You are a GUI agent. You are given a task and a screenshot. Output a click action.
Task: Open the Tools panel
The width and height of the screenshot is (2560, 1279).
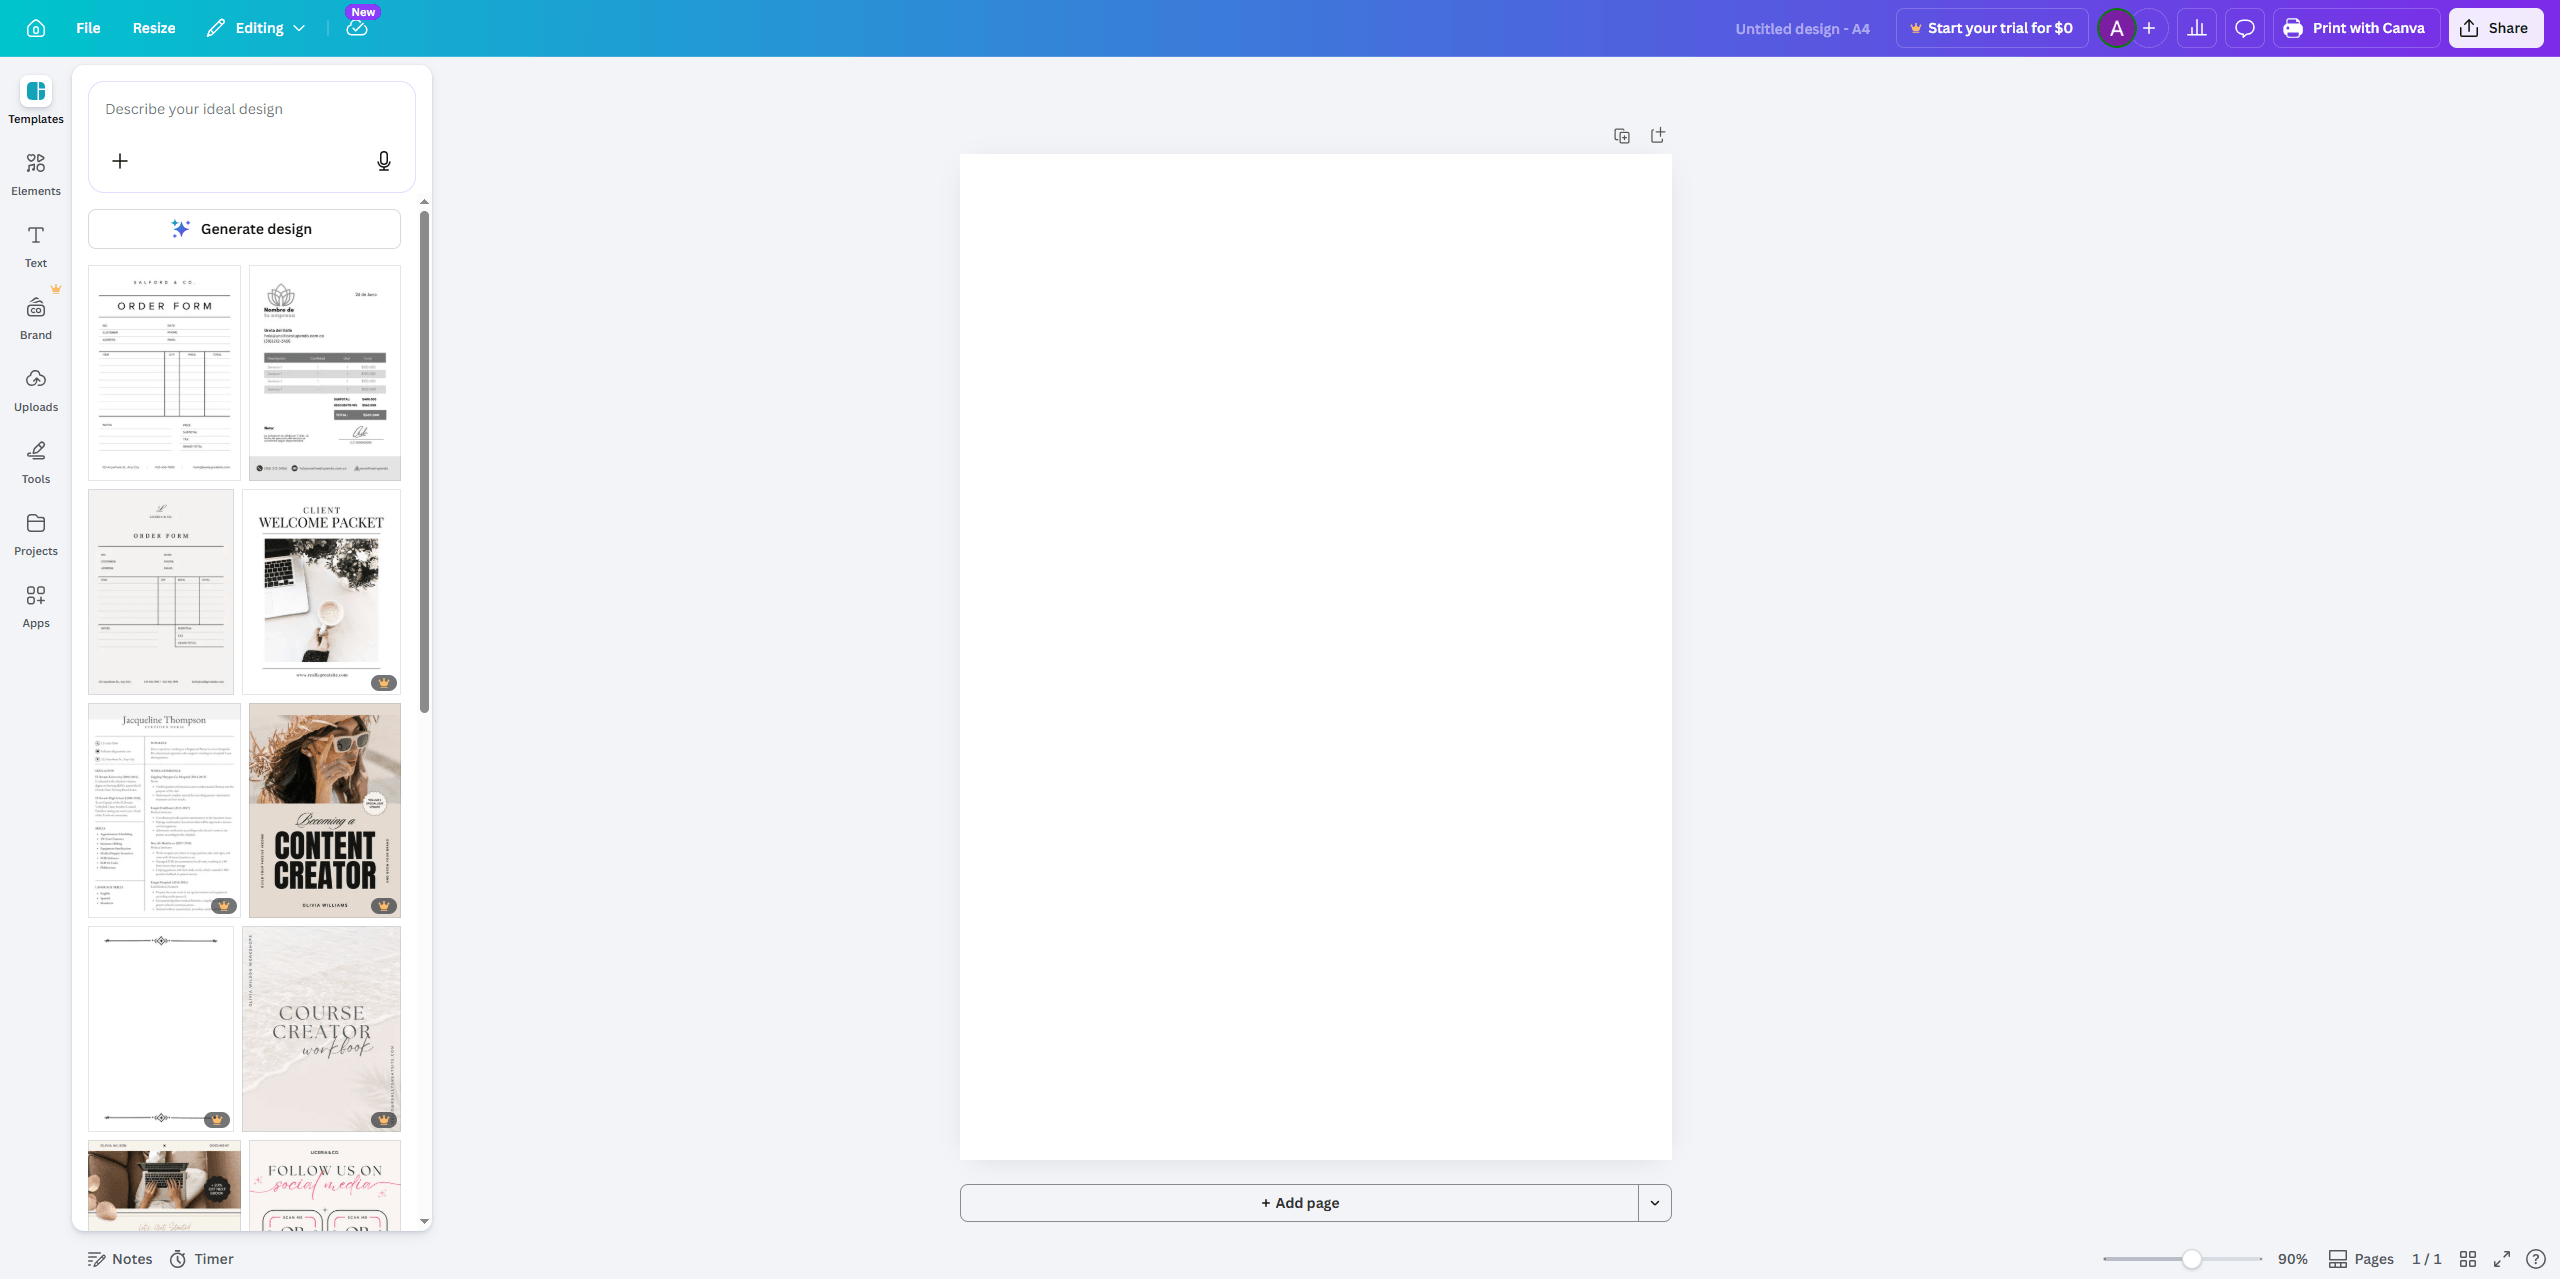[35, 461]
